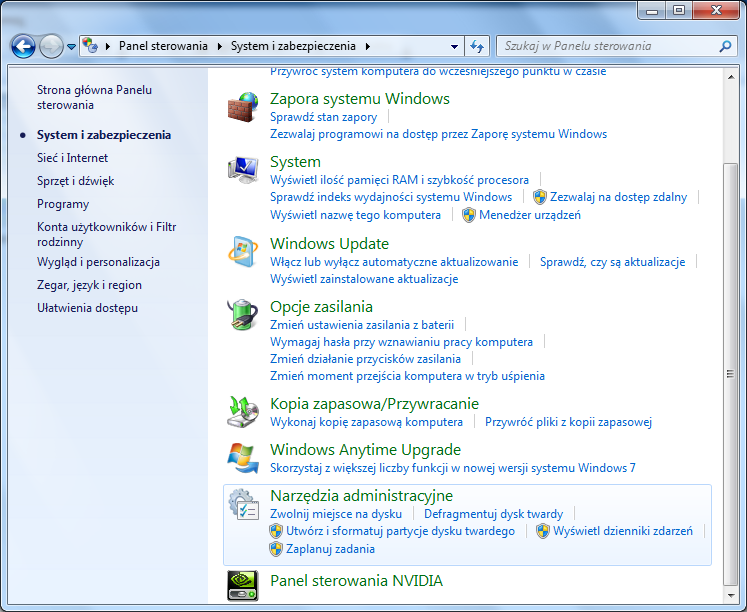Viewport: 747px width, 612px height.
Task: Open Wyświetl dzienniki zdarzeń link
Action: tap(622, 531)
